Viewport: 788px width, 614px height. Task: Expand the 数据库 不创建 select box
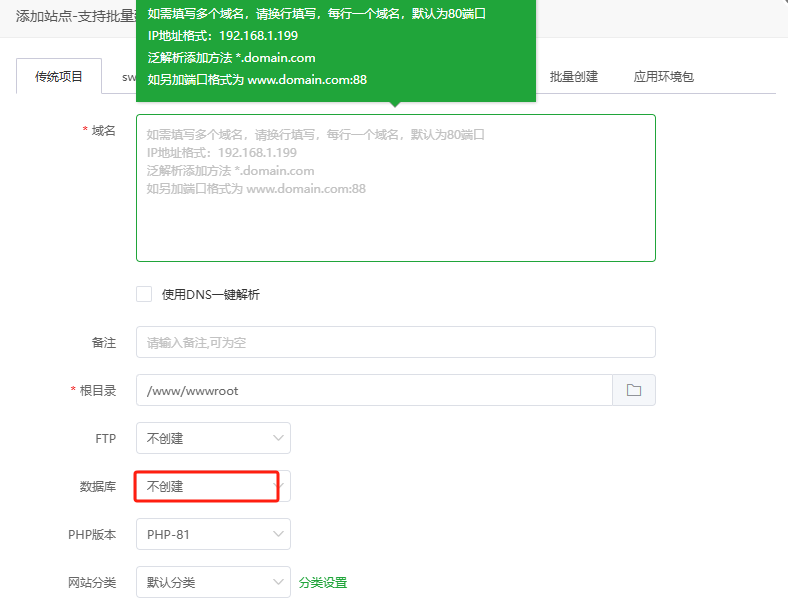point(205,487)
